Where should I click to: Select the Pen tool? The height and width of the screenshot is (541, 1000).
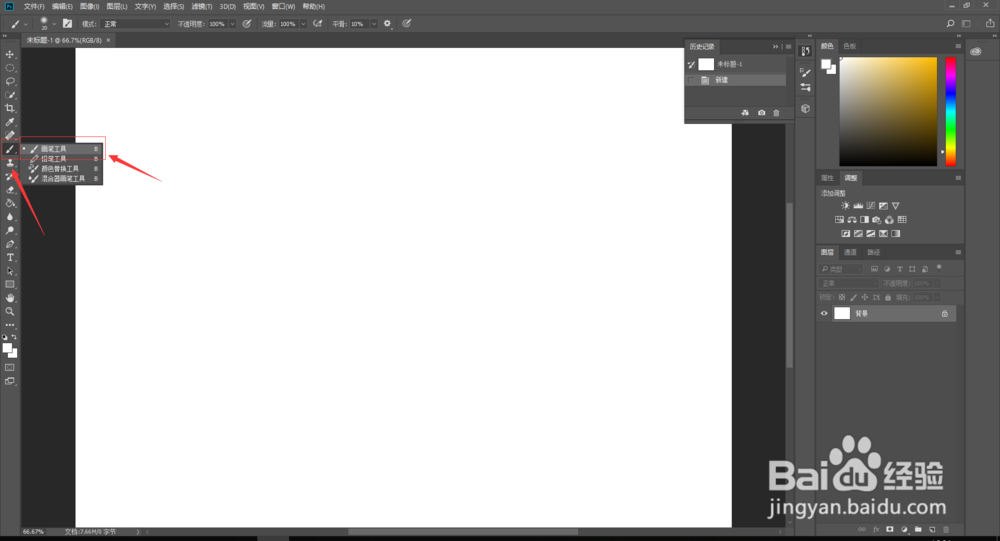pyautogui.click(x=10, y=244)
